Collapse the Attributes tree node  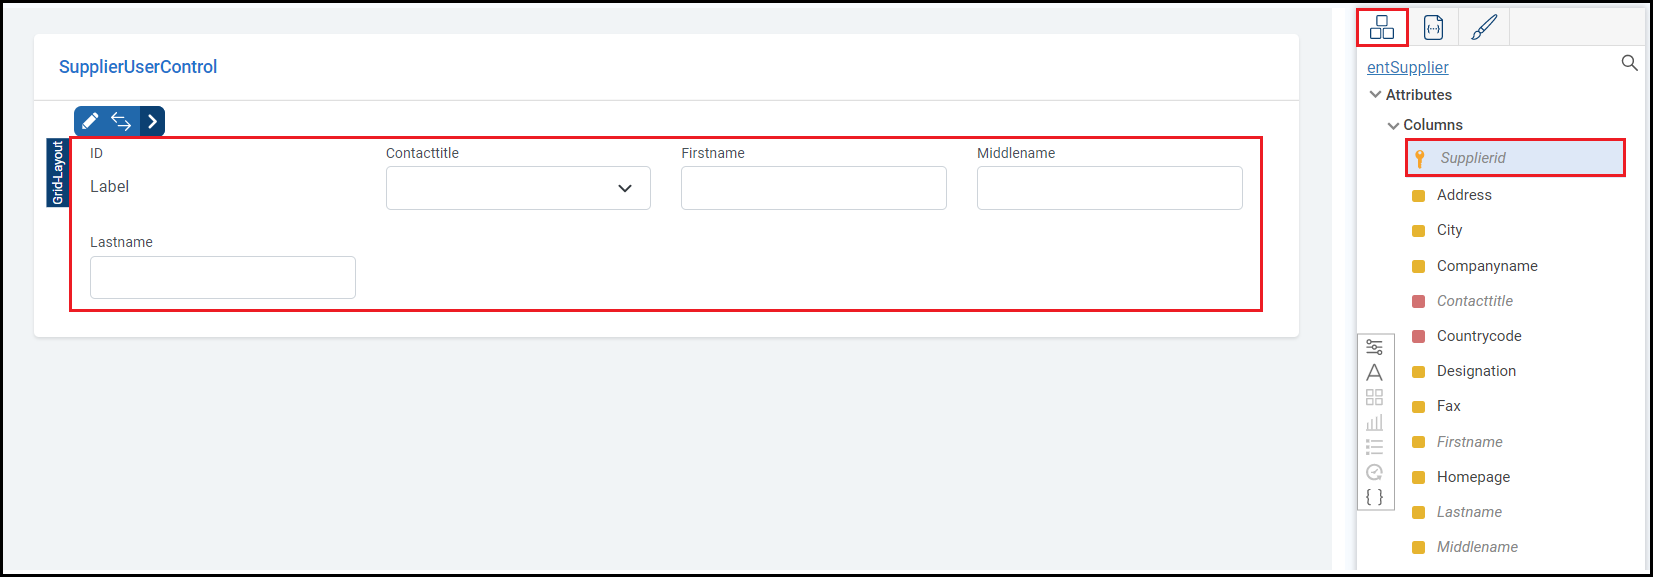1376,95
